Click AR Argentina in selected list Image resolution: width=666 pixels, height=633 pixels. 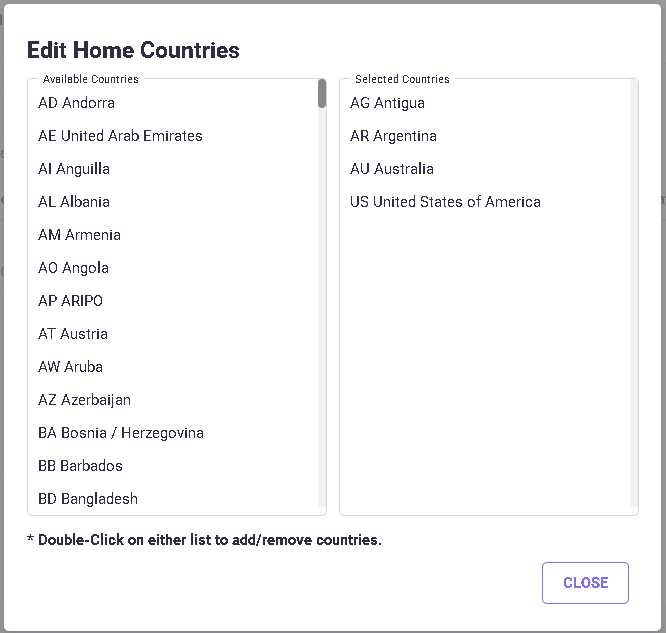point(393,136)
